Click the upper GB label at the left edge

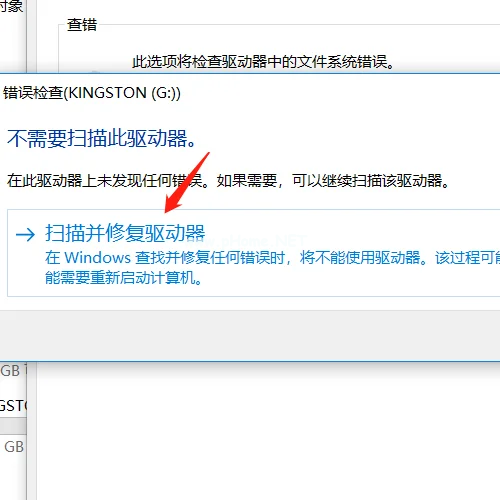point(10,371)
